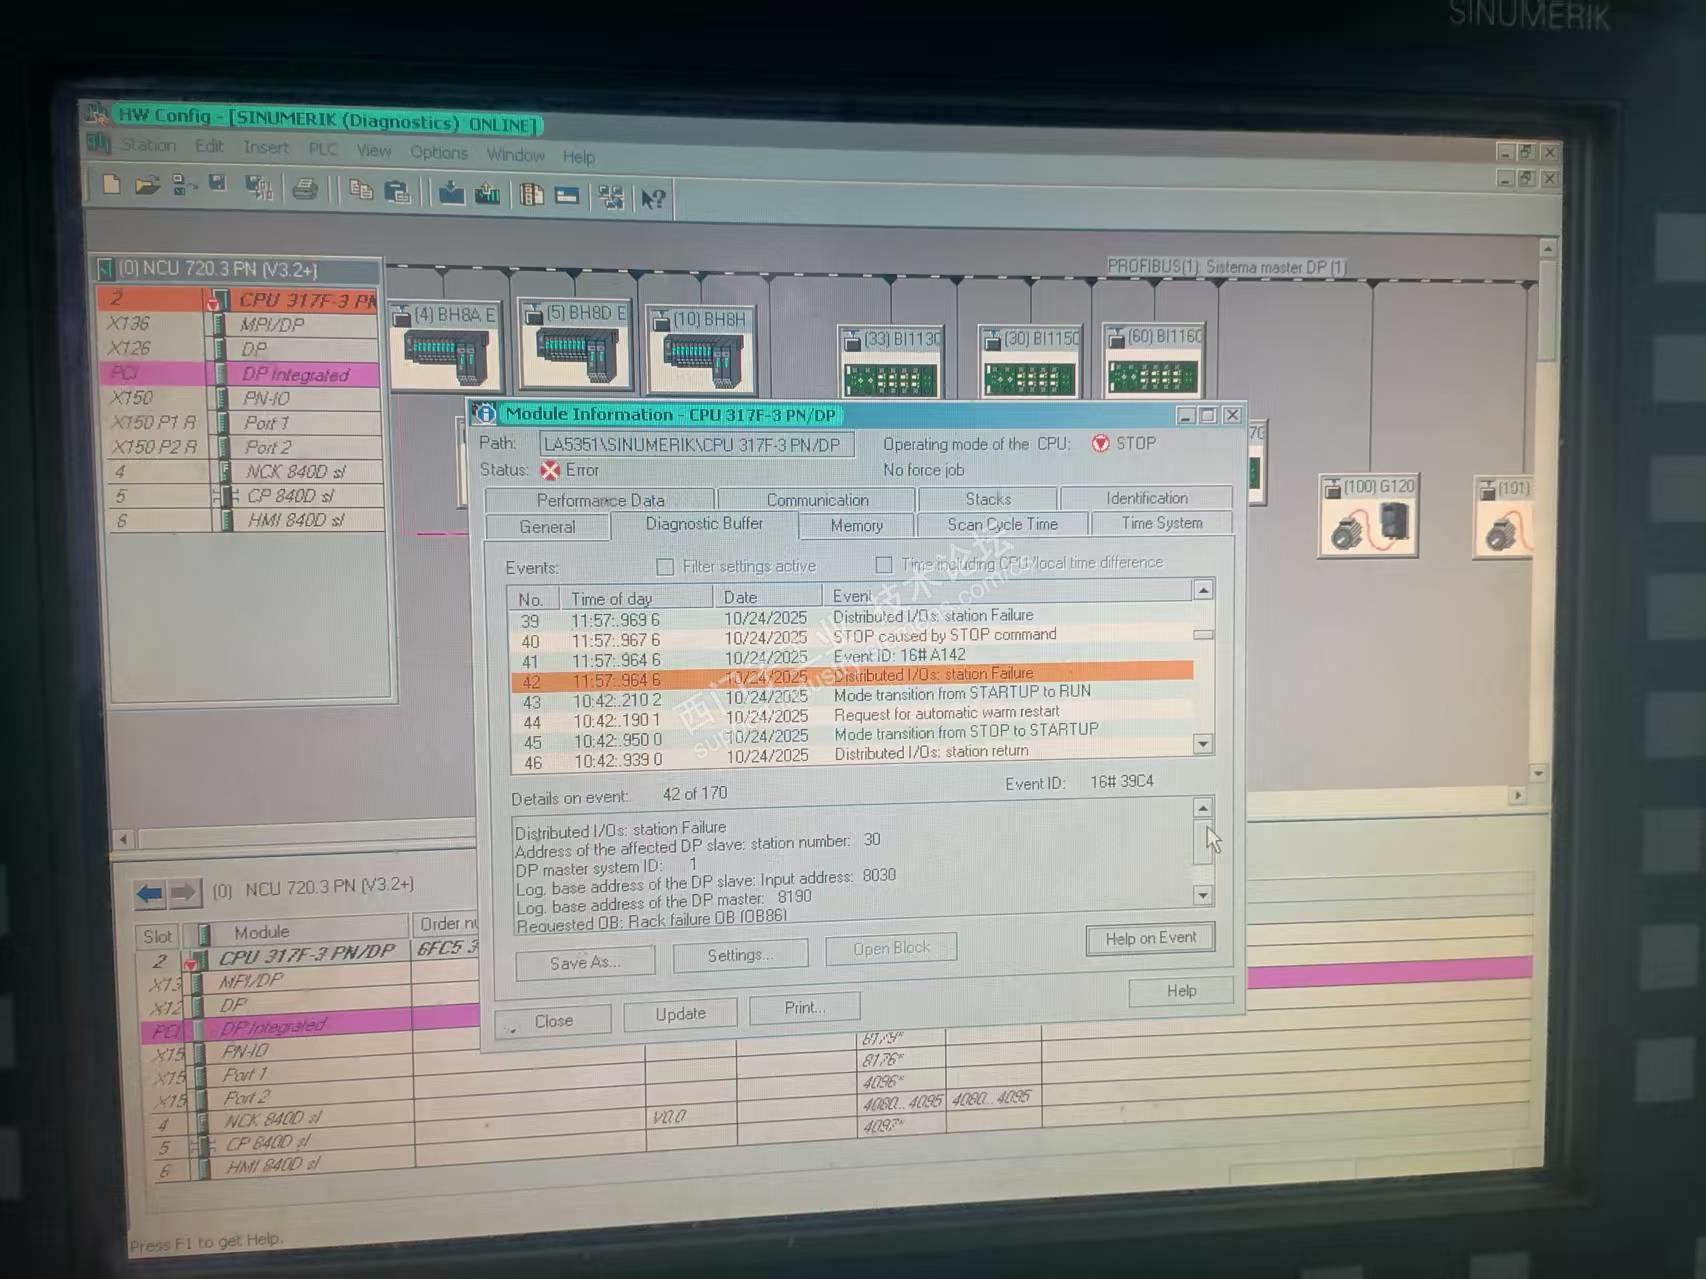Switch to the General tab

pyautogui.click(x=547, y=527)
